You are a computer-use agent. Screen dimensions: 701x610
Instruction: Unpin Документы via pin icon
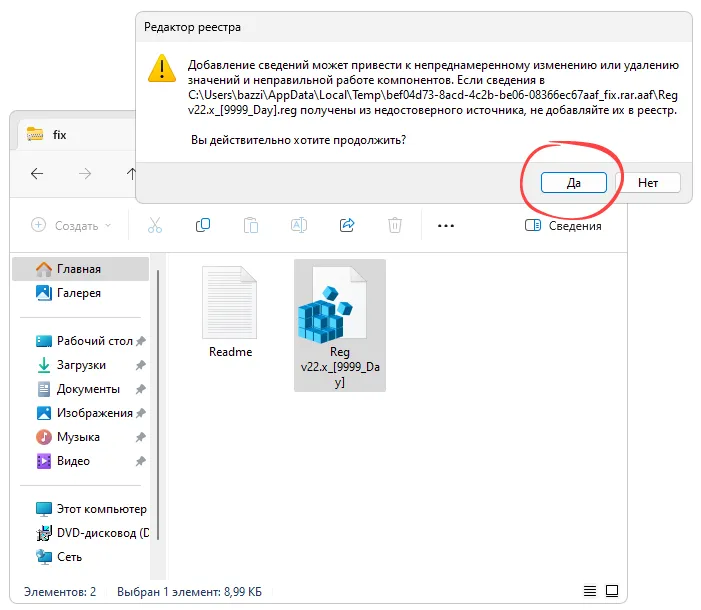click(x=141, y=389)
